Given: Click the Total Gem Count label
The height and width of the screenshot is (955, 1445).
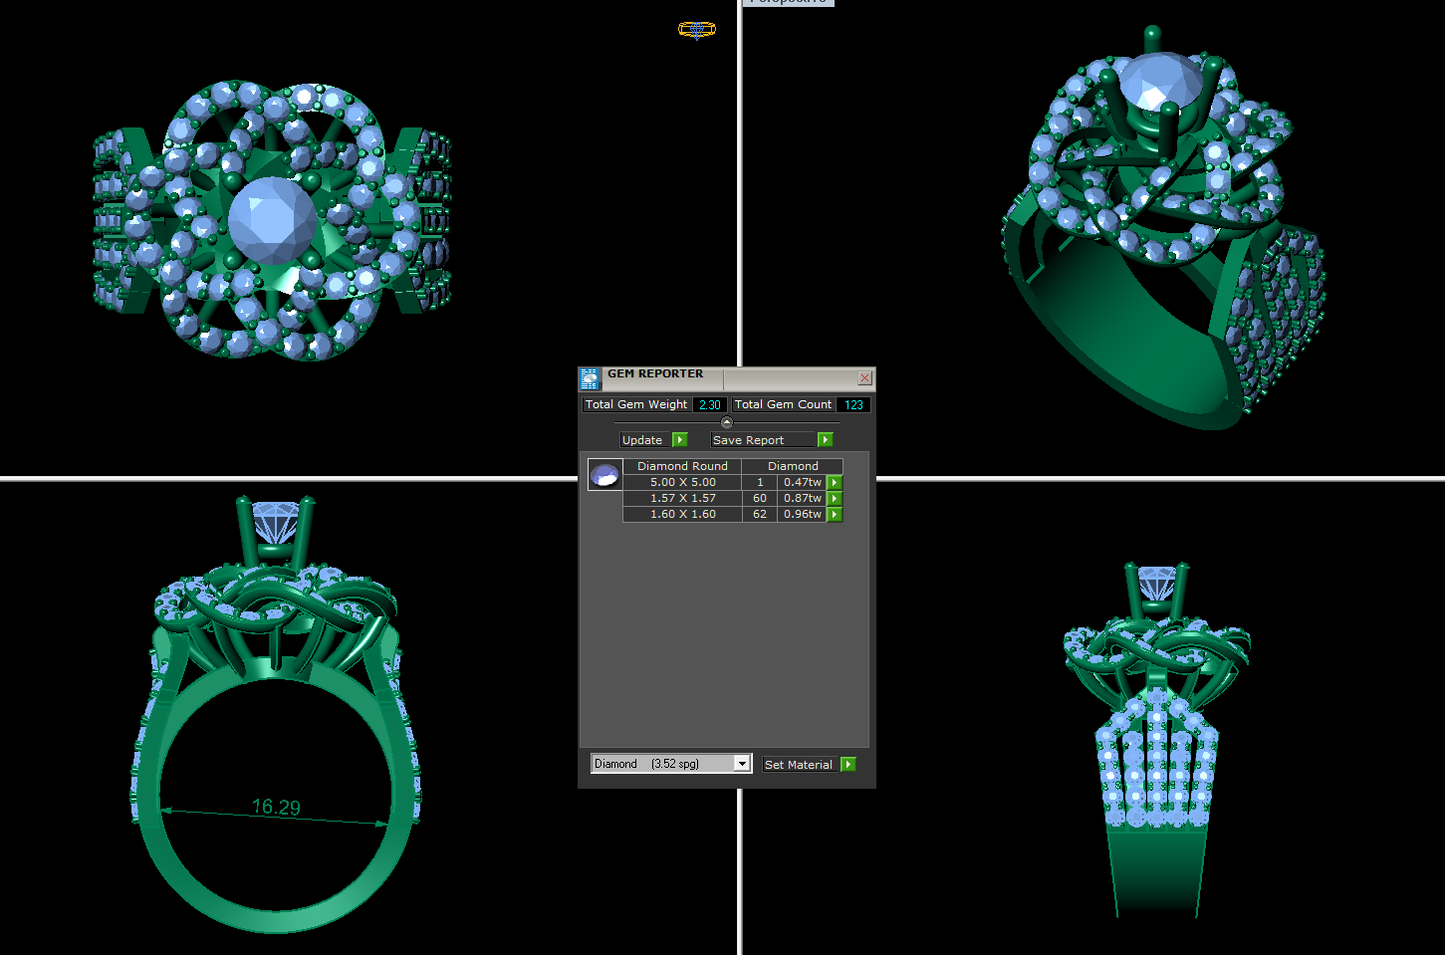Looking at the screenshot, I should (783, 405).
